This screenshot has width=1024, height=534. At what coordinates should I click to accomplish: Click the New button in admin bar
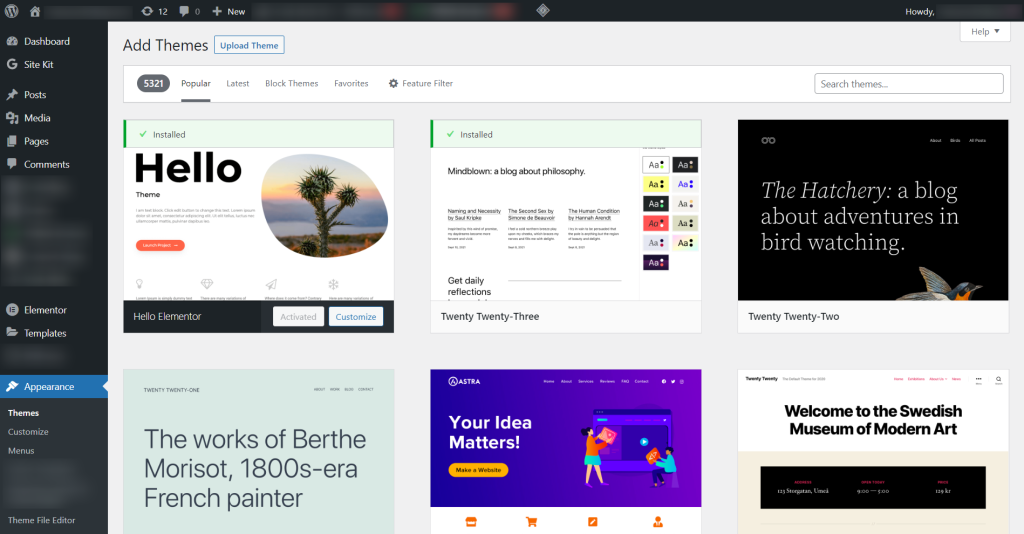coord(229,11)
